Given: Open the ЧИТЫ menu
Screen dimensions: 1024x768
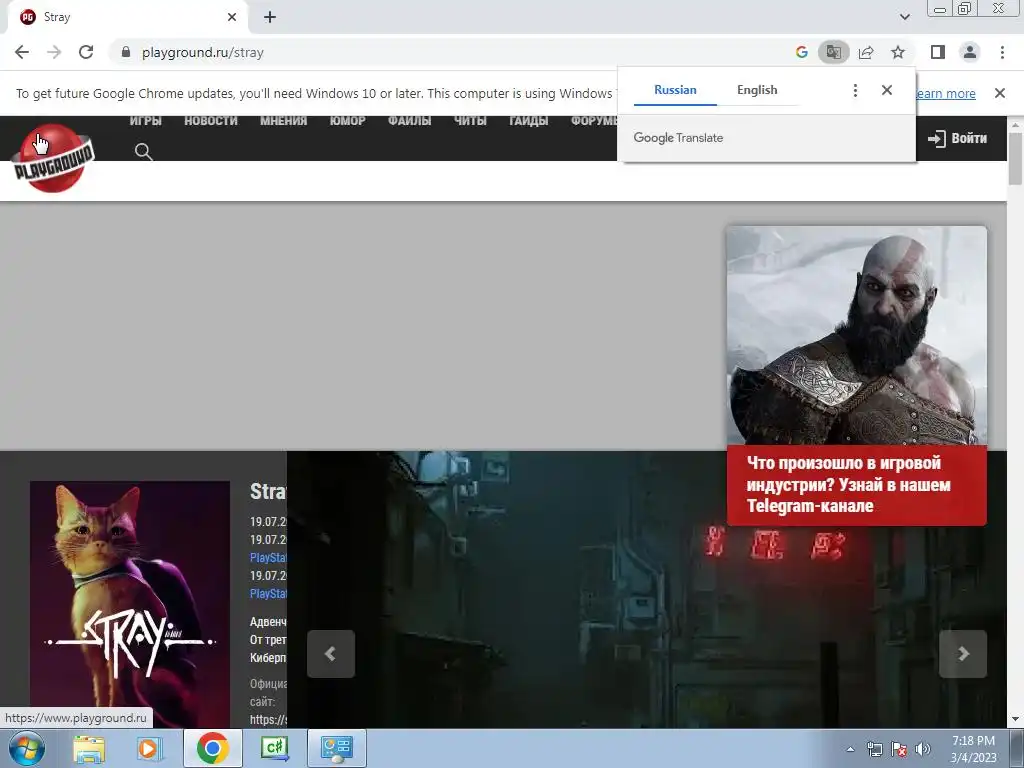Looking at the screenshot, I should click(470, 121).
